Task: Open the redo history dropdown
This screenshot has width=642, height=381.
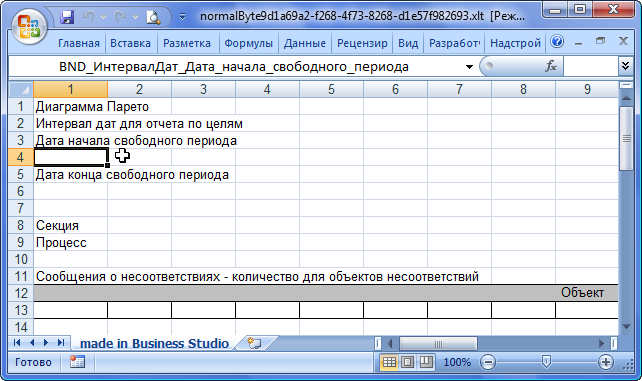Action: tap(135, 17)
